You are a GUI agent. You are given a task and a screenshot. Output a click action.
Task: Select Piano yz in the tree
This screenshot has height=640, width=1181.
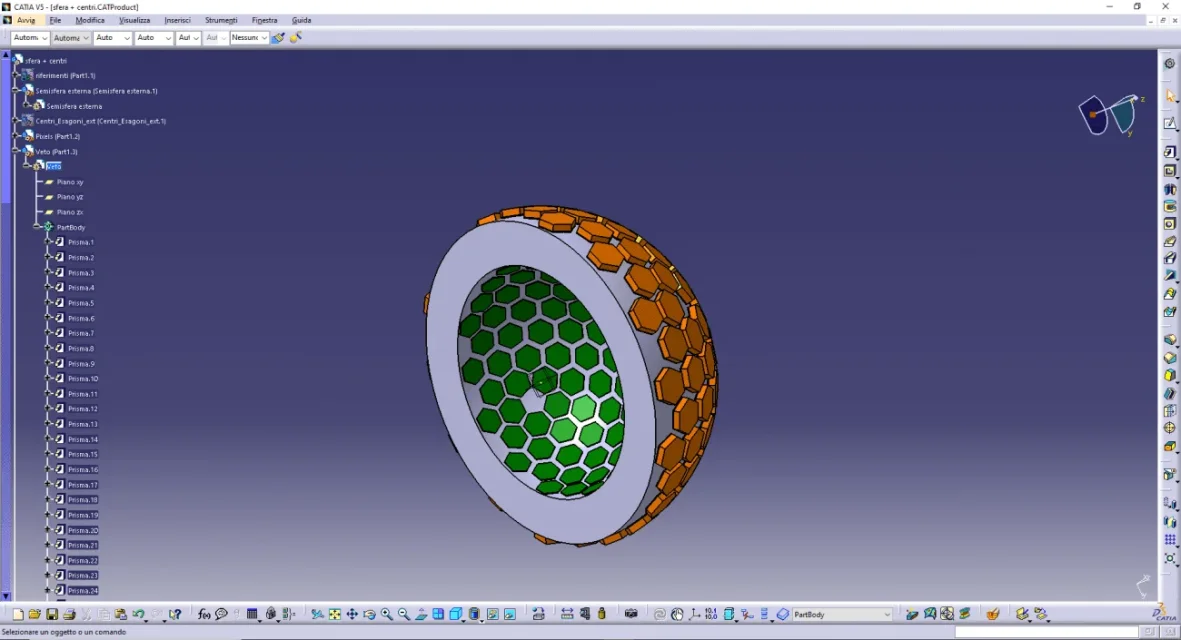point(70,197)
